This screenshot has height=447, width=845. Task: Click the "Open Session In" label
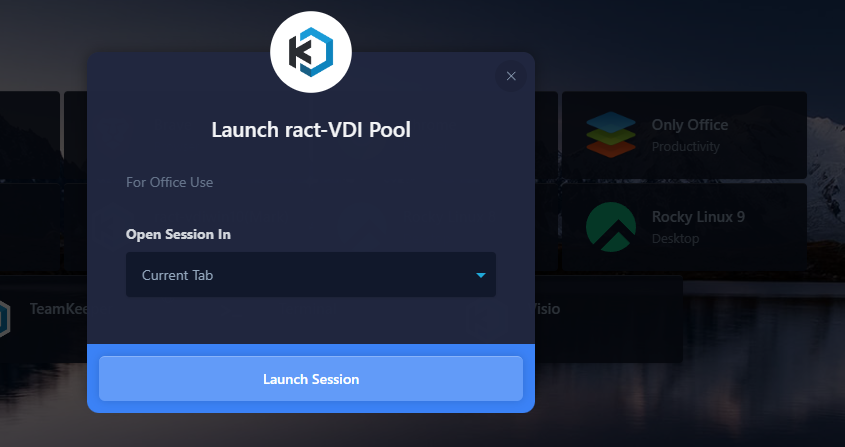(x=178, y=235)
